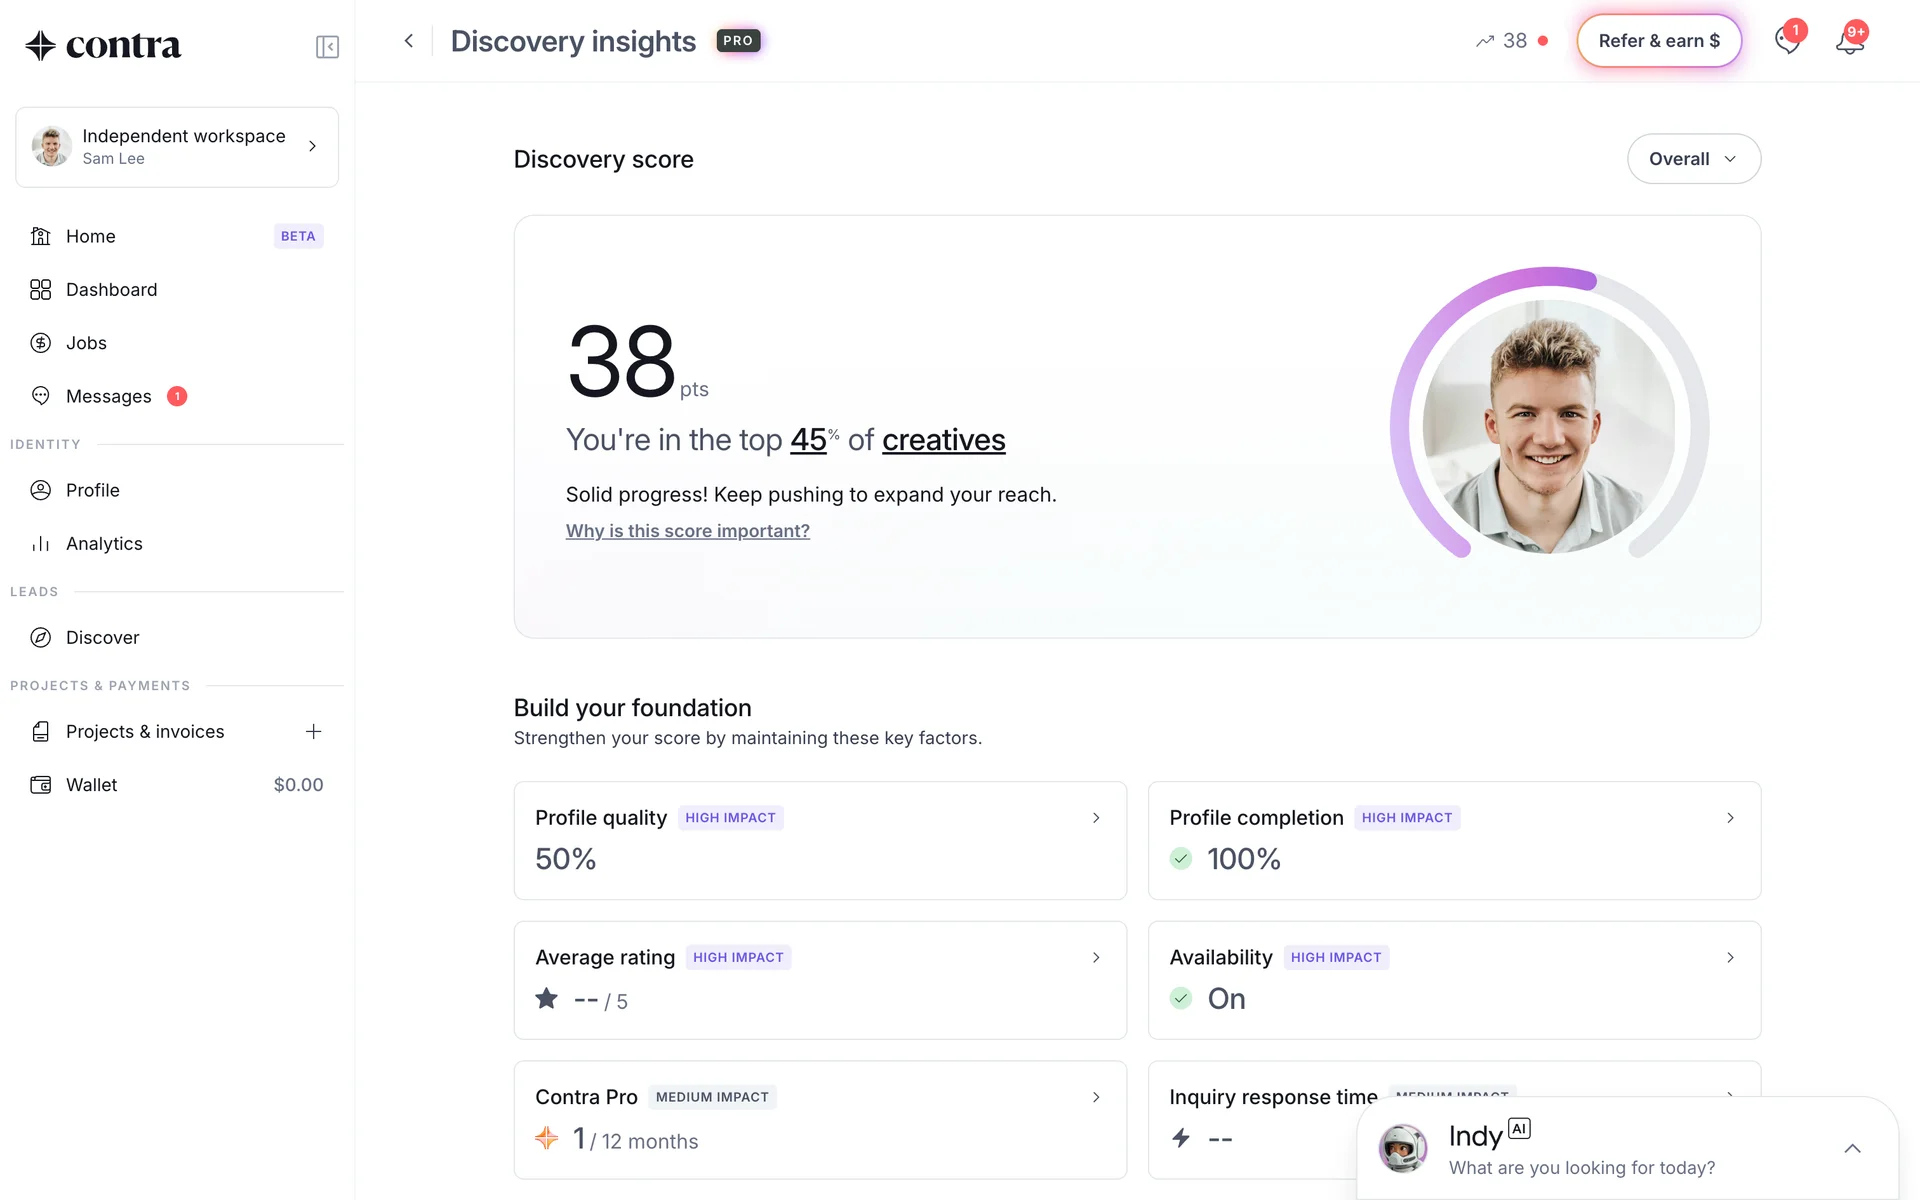The height and width of the screenshot is (1200, 1920).
Task: Open Messages in the sidebar
Action: click(x=108, y=397)
